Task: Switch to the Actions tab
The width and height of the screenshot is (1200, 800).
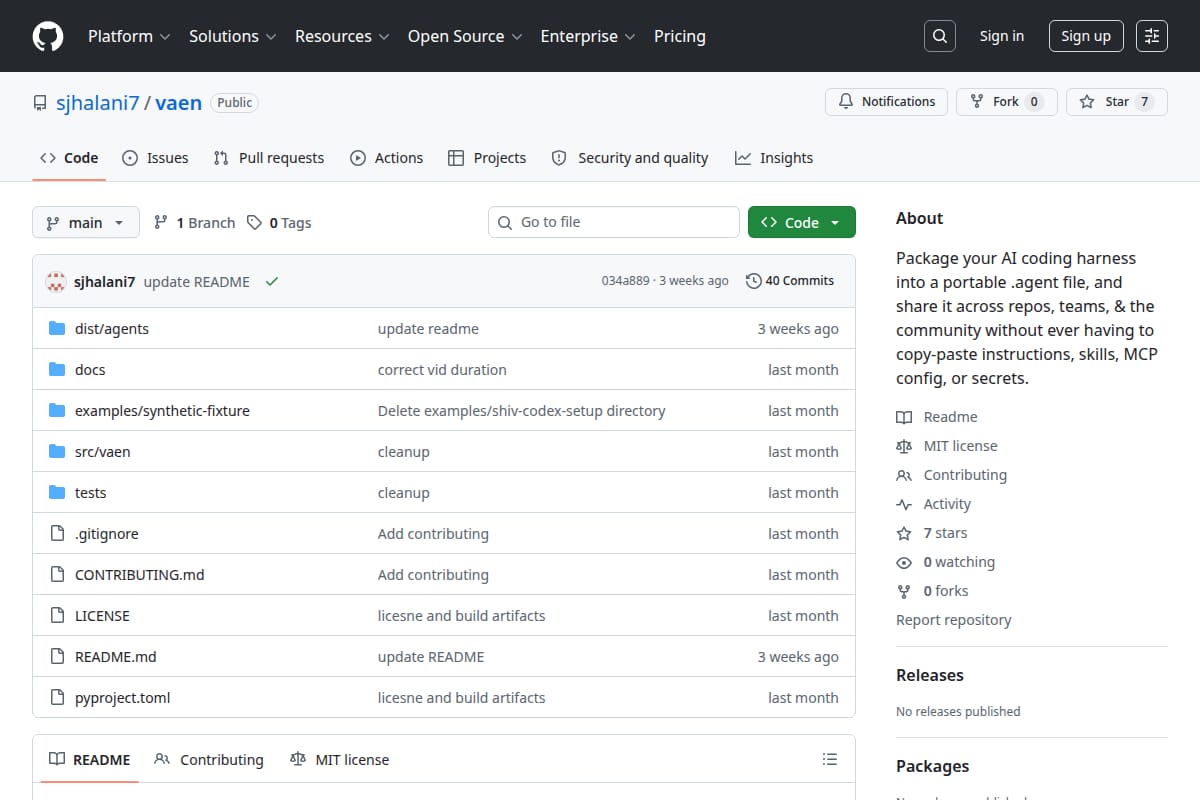Action: point(387,158)
